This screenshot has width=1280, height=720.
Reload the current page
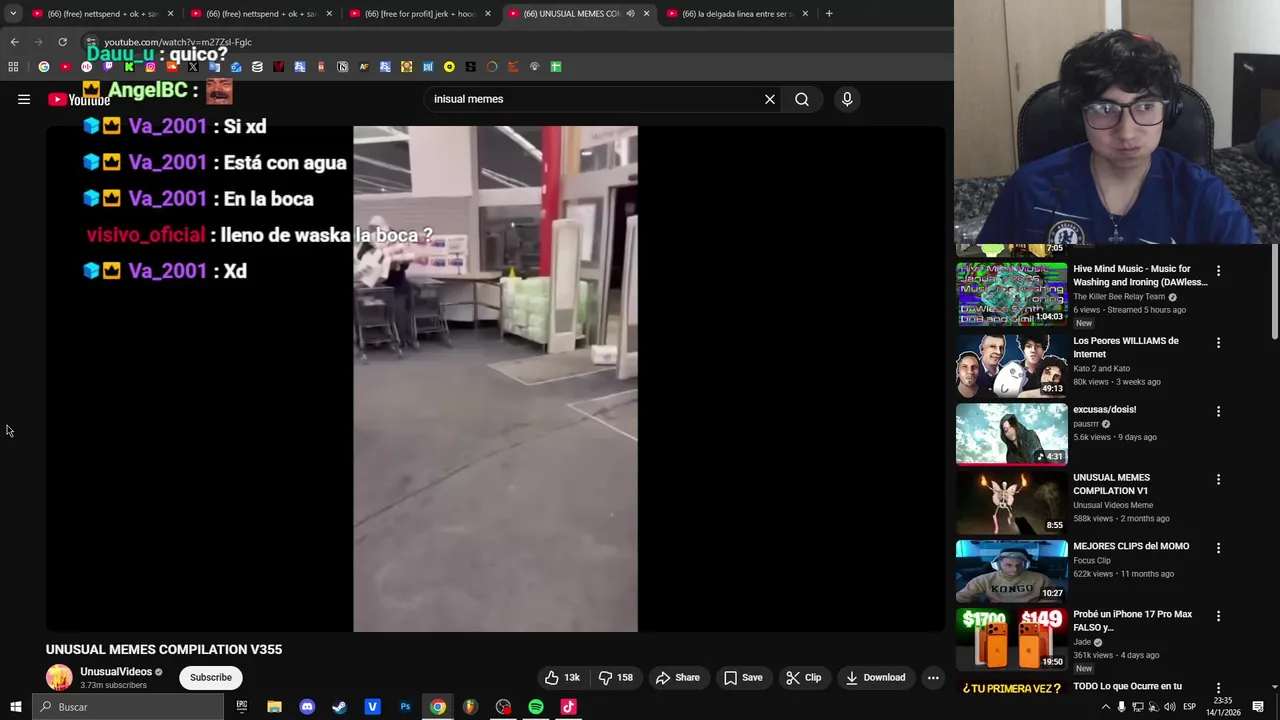point(62,42)
